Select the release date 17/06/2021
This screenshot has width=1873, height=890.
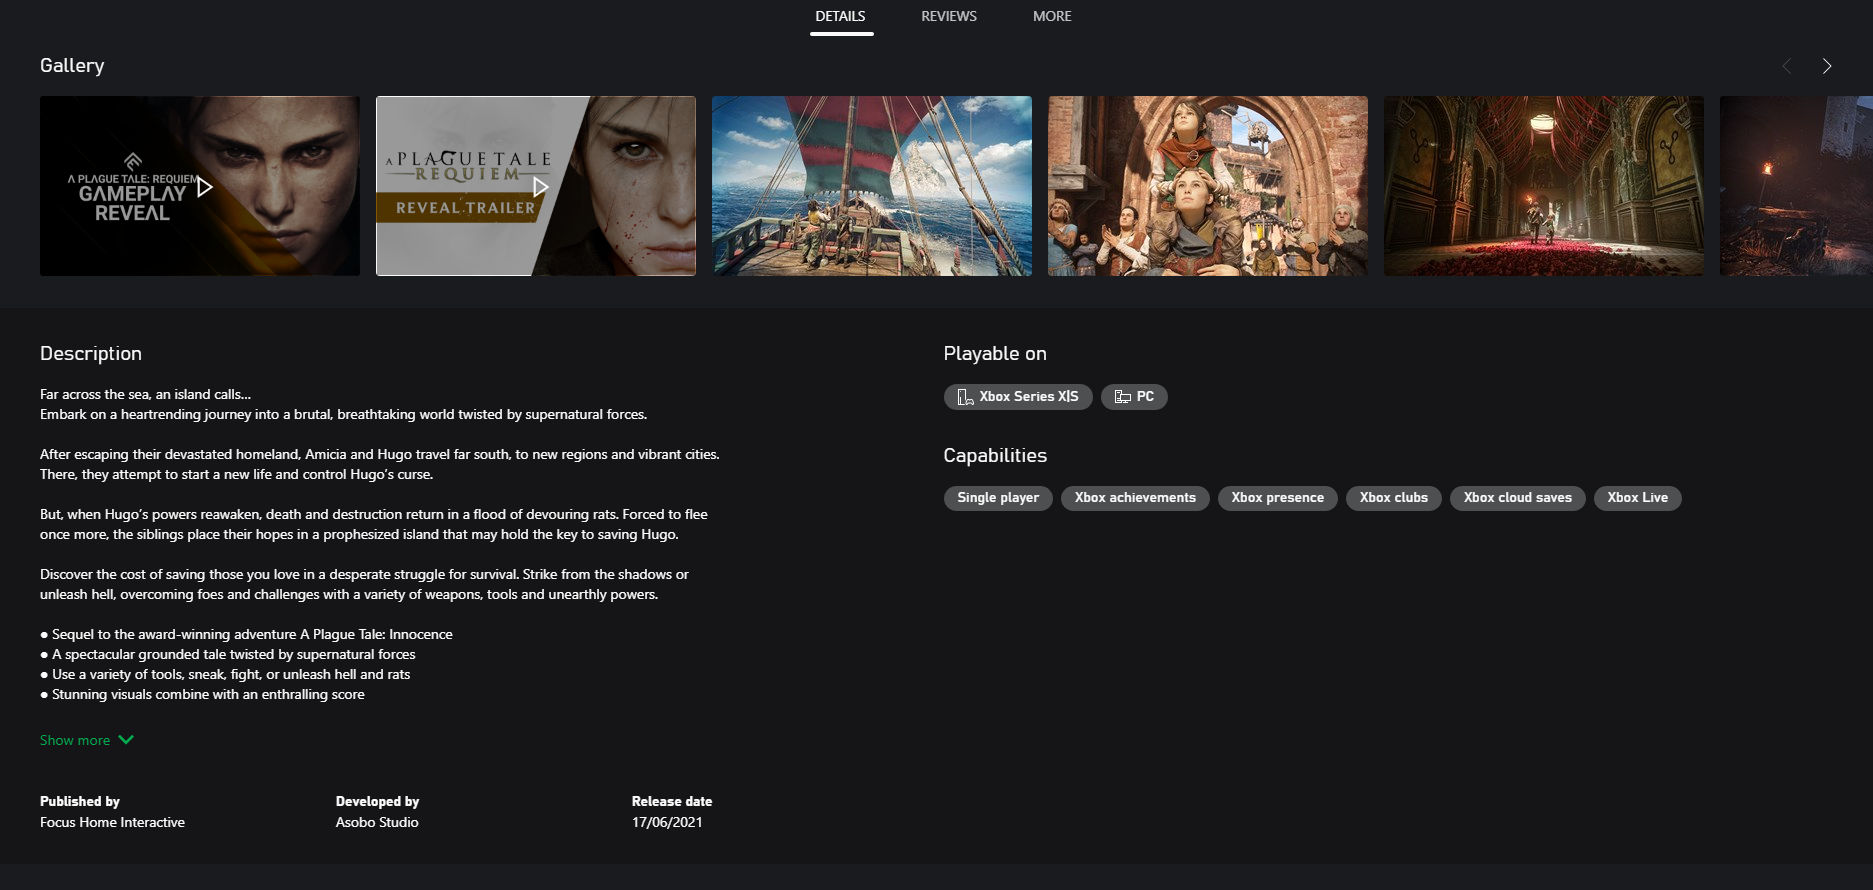667,822
